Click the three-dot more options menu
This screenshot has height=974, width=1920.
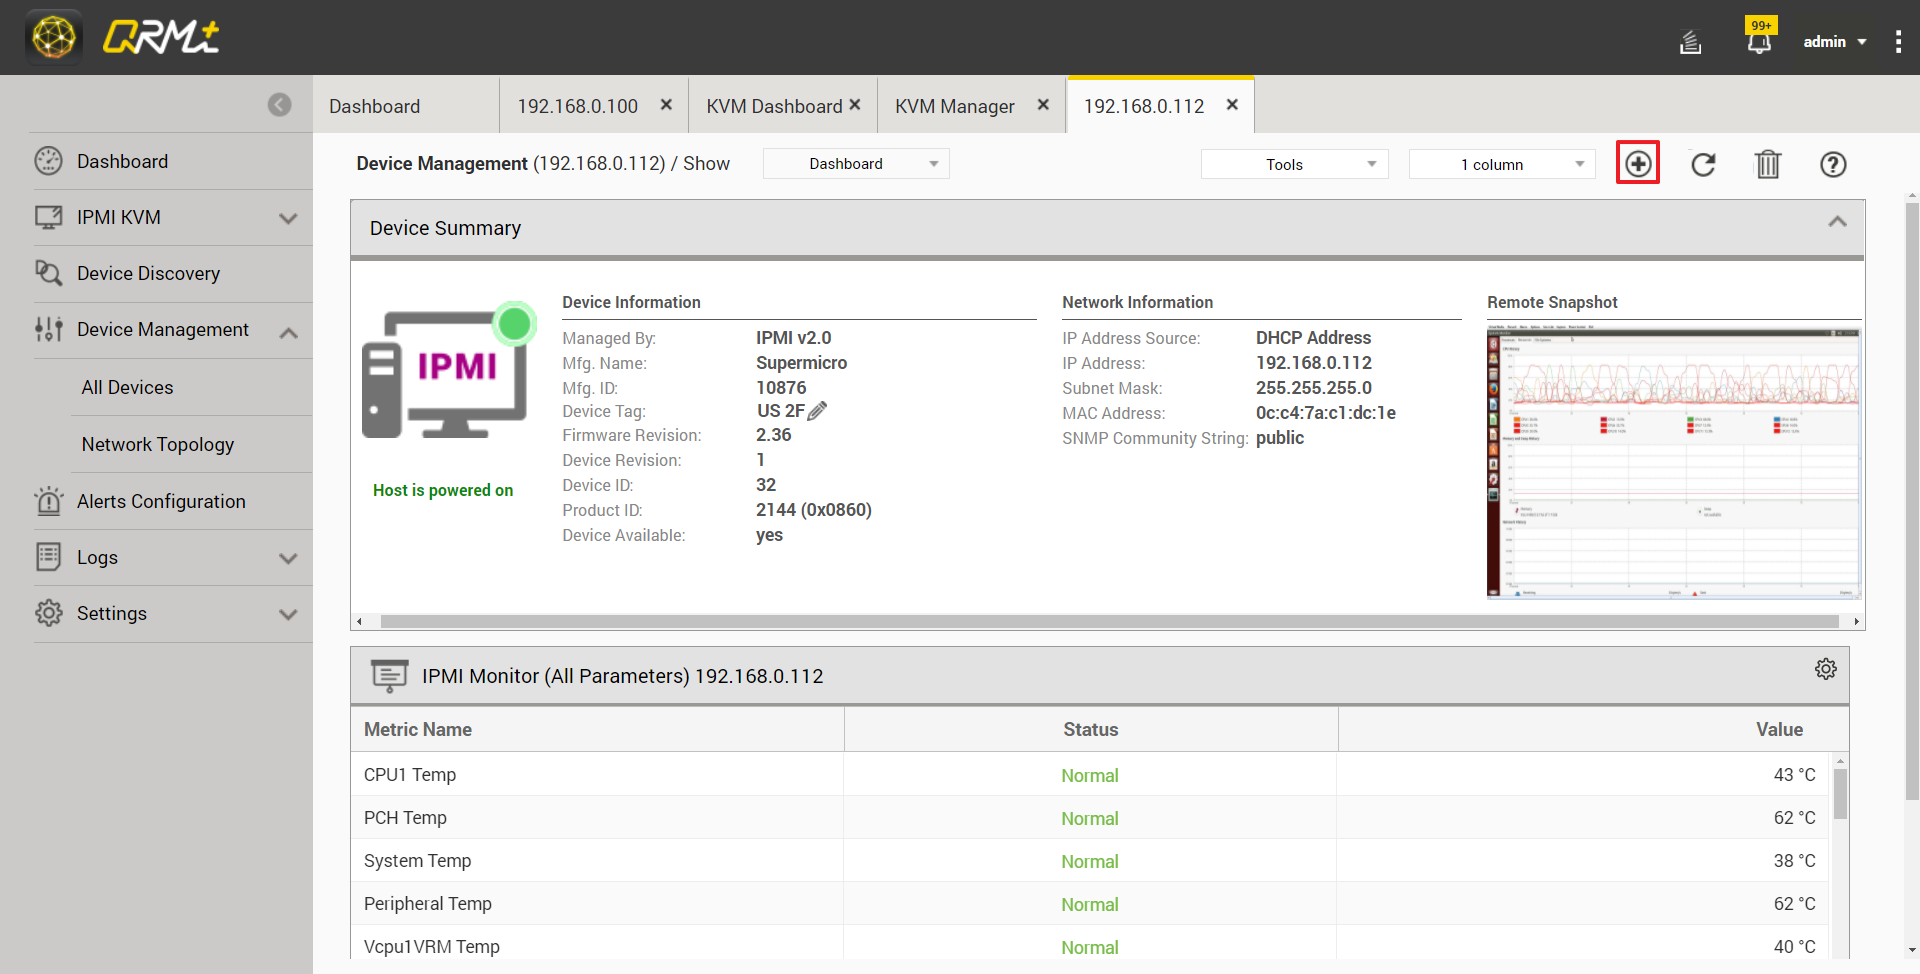[1897, 42]
